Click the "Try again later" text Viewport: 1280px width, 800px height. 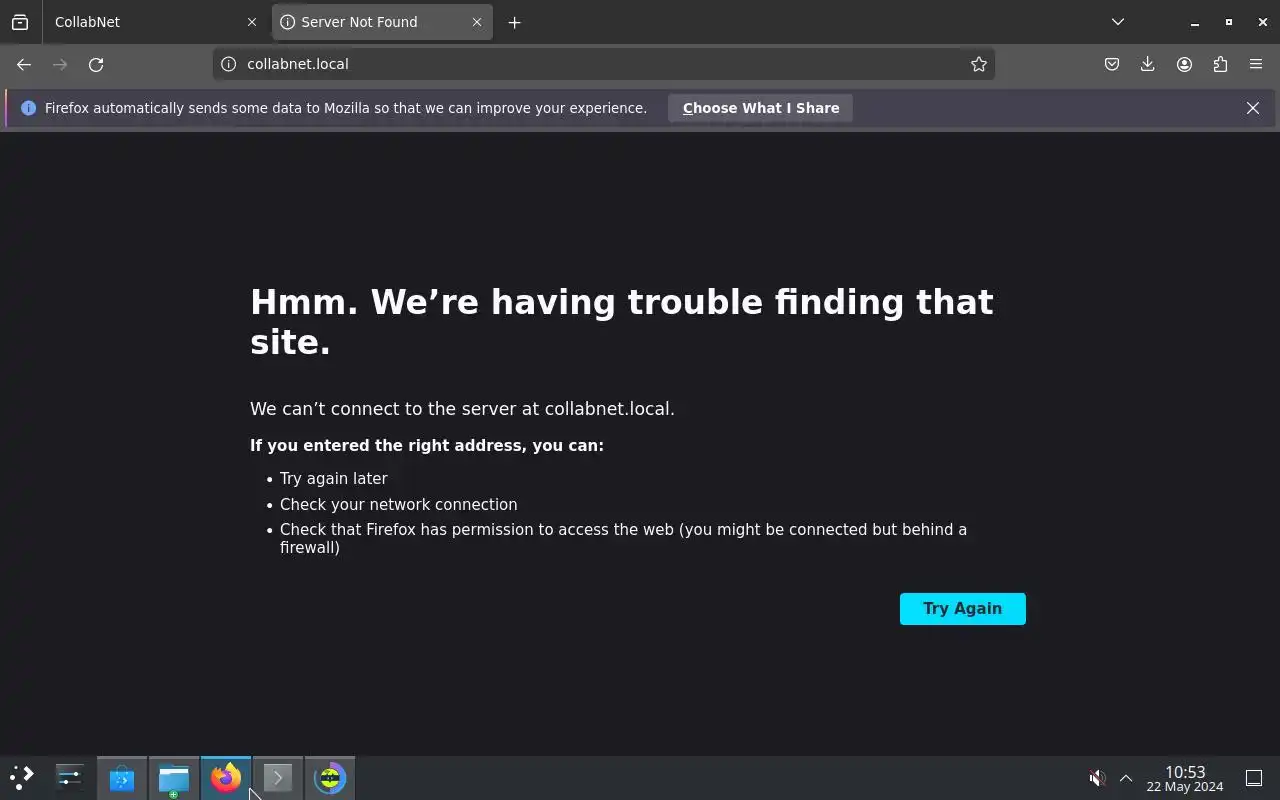tap(333, 479)
